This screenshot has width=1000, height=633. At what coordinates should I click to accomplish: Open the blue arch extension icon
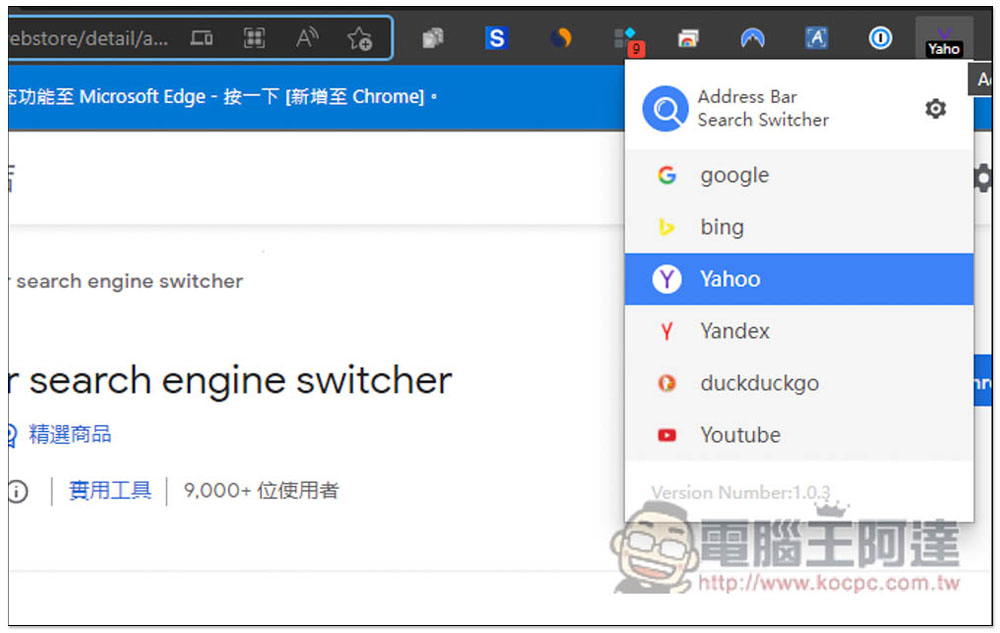753,39
